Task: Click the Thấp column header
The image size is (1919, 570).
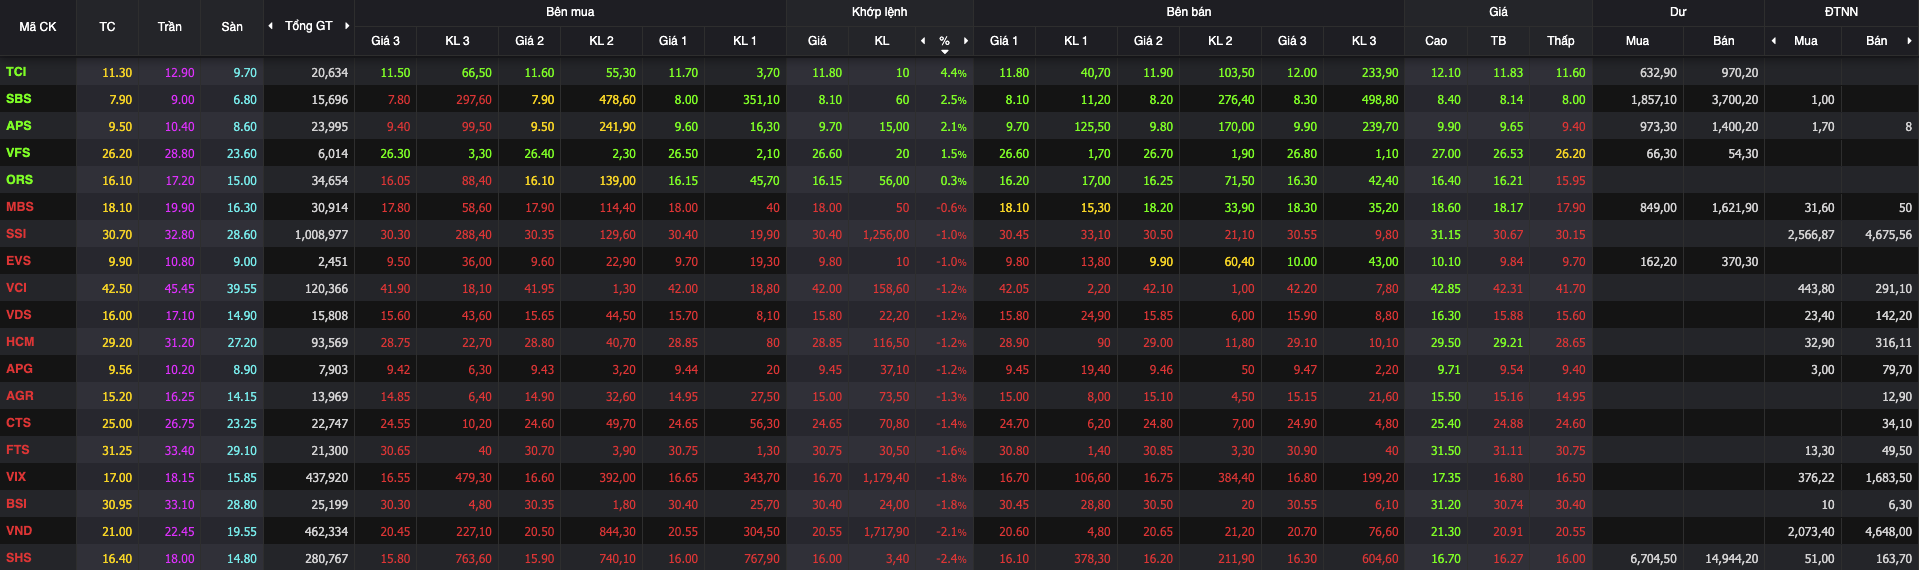Action: (x=1560, y=41)
